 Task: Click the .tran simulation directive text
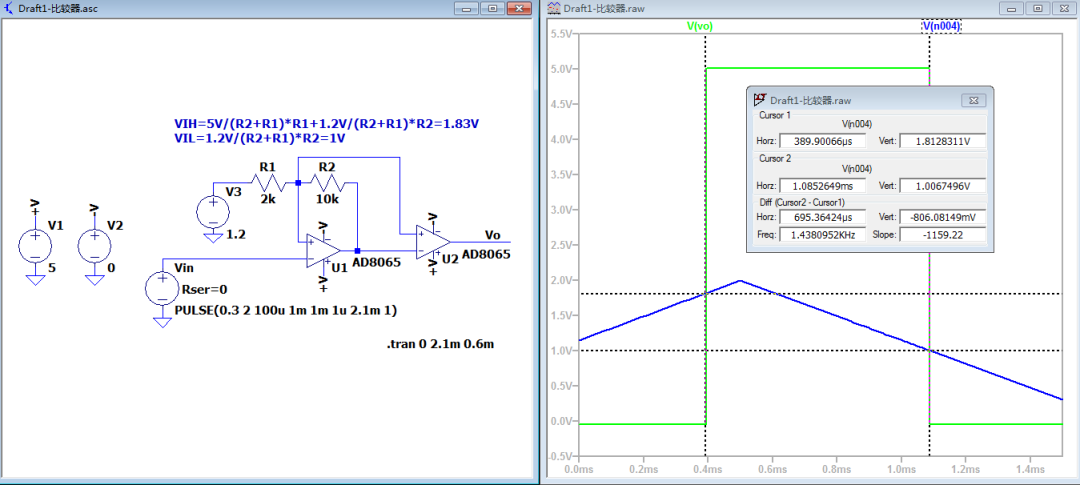(x=441, y=344)
